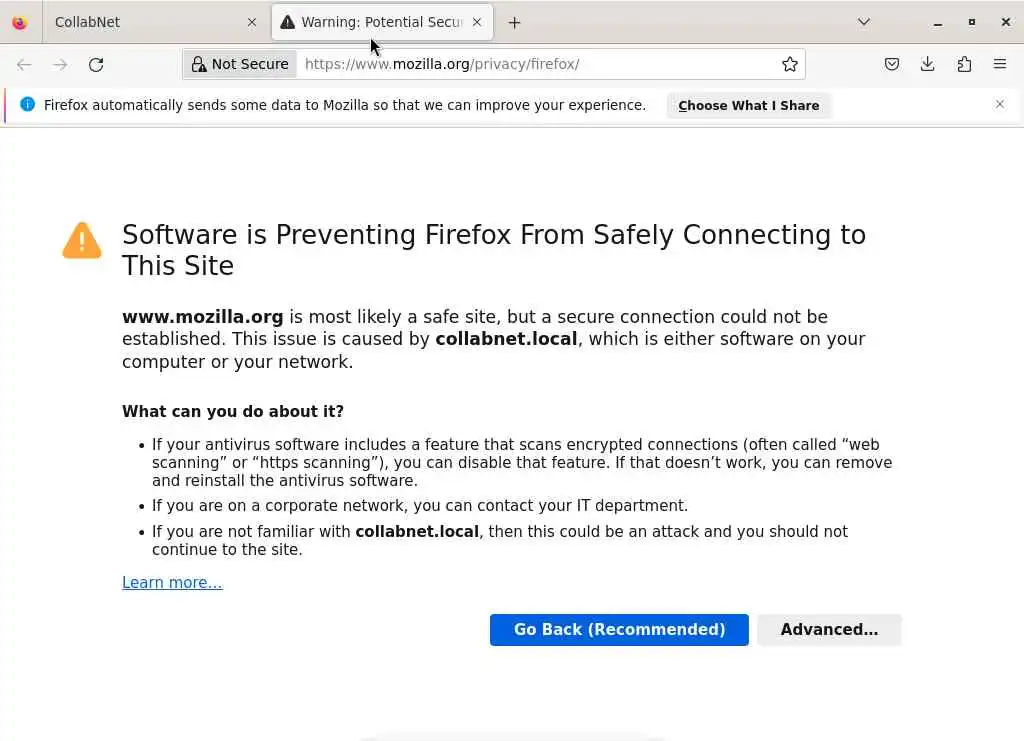Reload the current page
The width and height of the screenshot is (1024, 741).
[96, 64]
